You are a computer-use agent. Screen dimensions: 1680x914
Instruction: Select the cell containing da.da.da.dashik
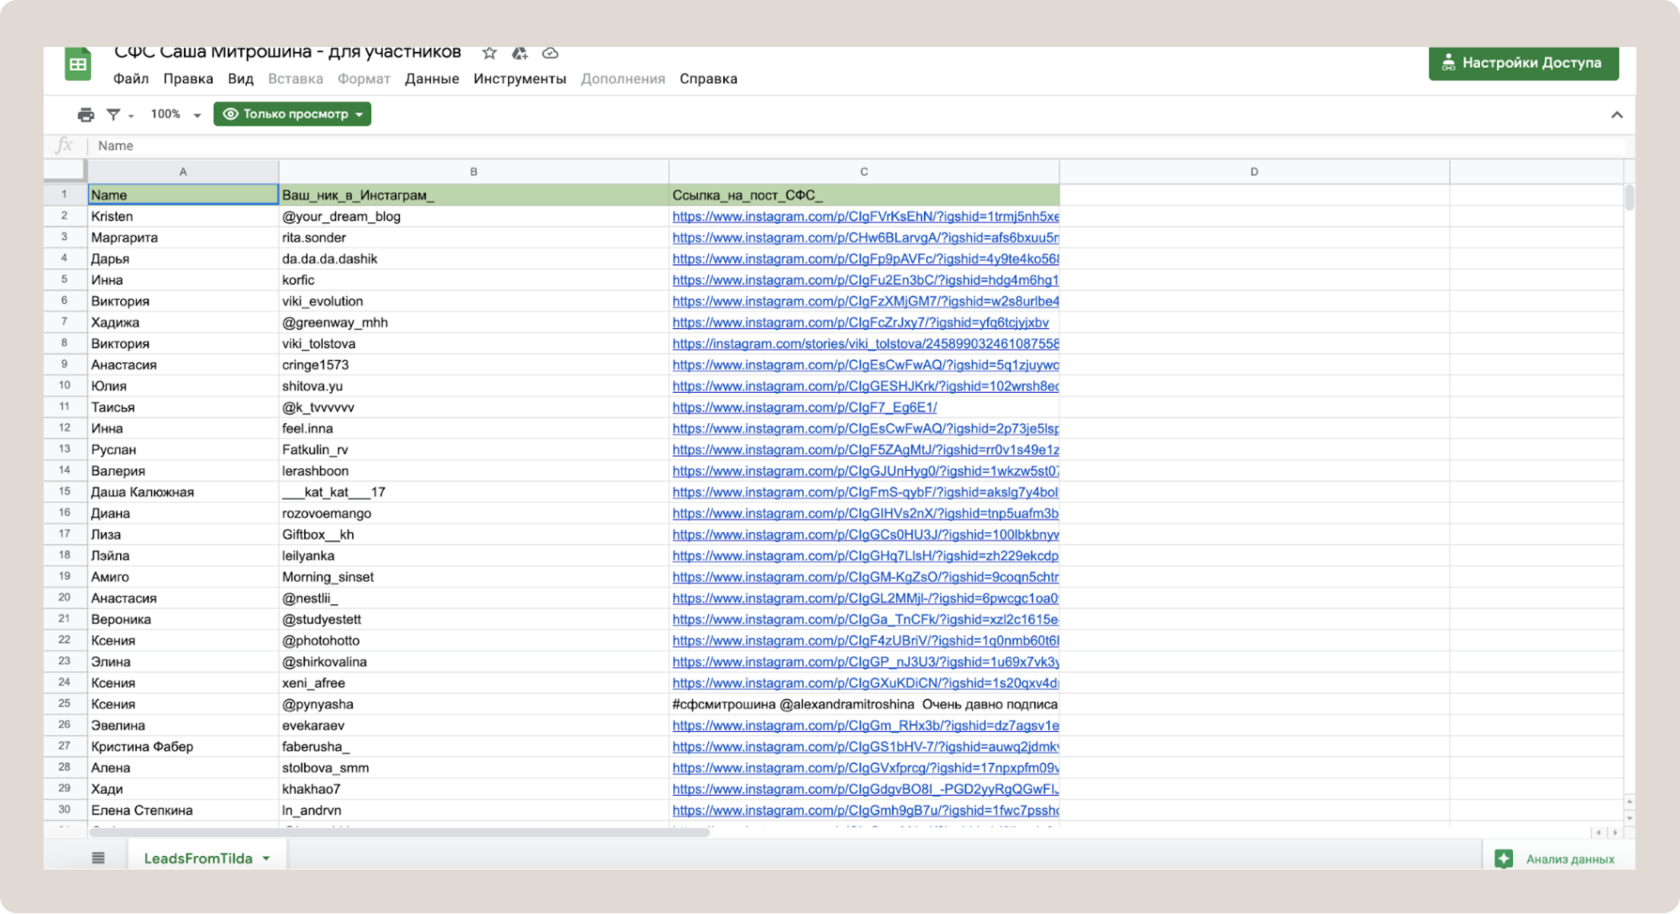tap(474, 259)
